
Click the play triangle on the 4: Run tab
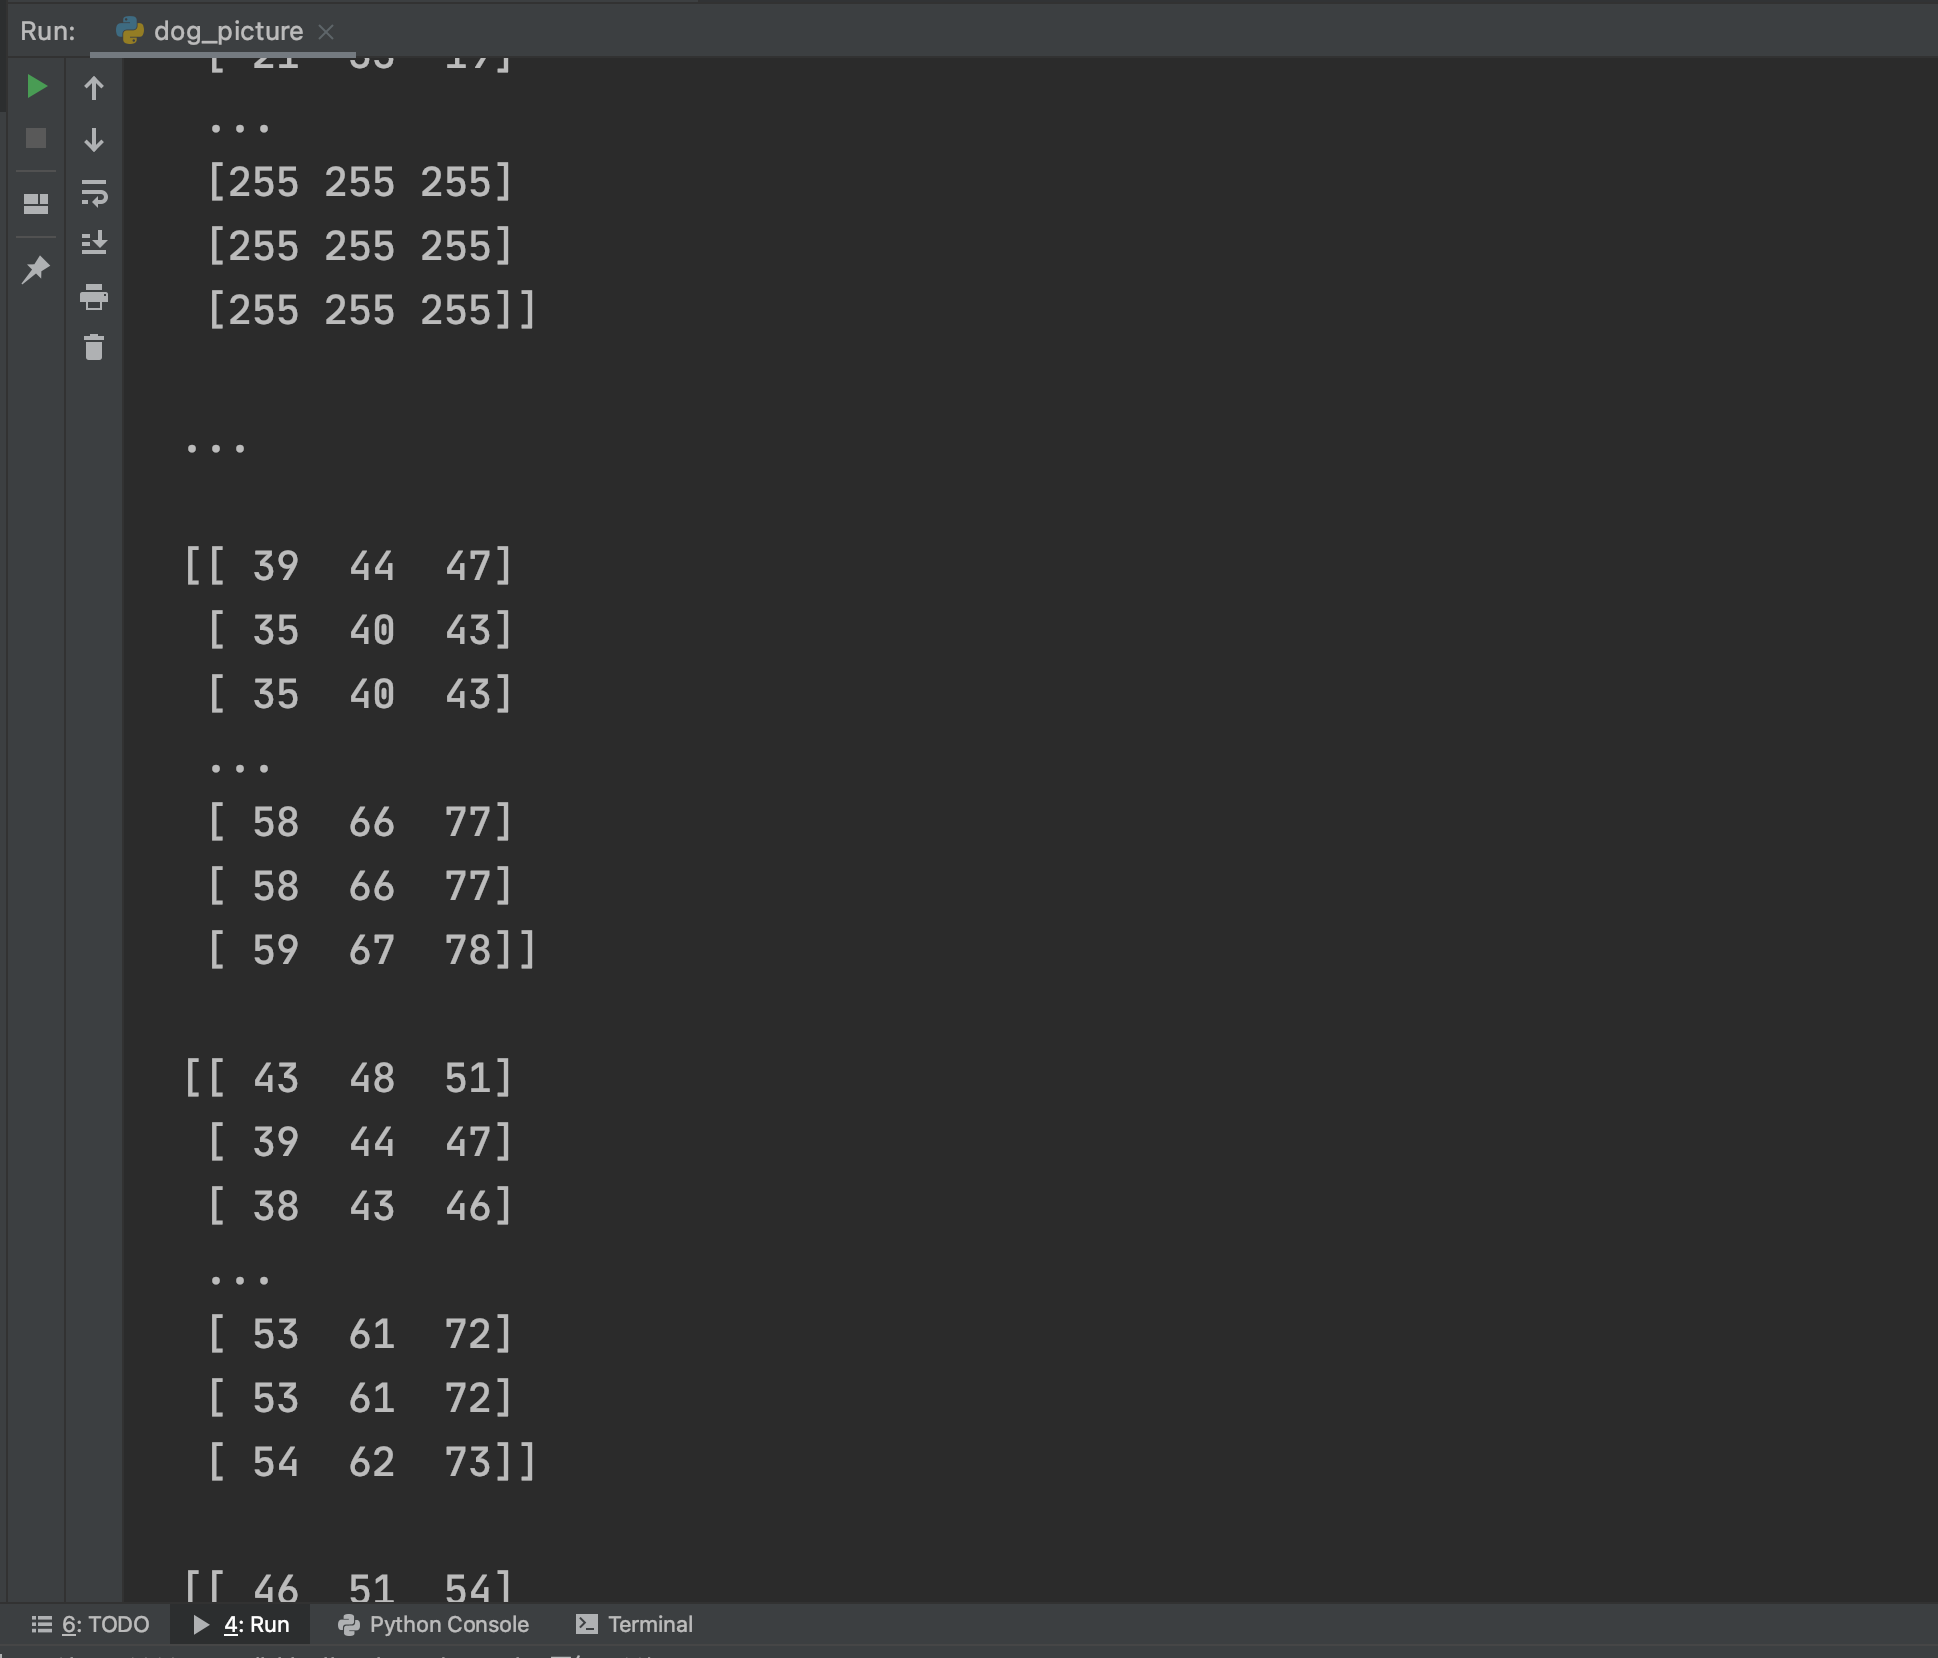[x=201, y=1624]
